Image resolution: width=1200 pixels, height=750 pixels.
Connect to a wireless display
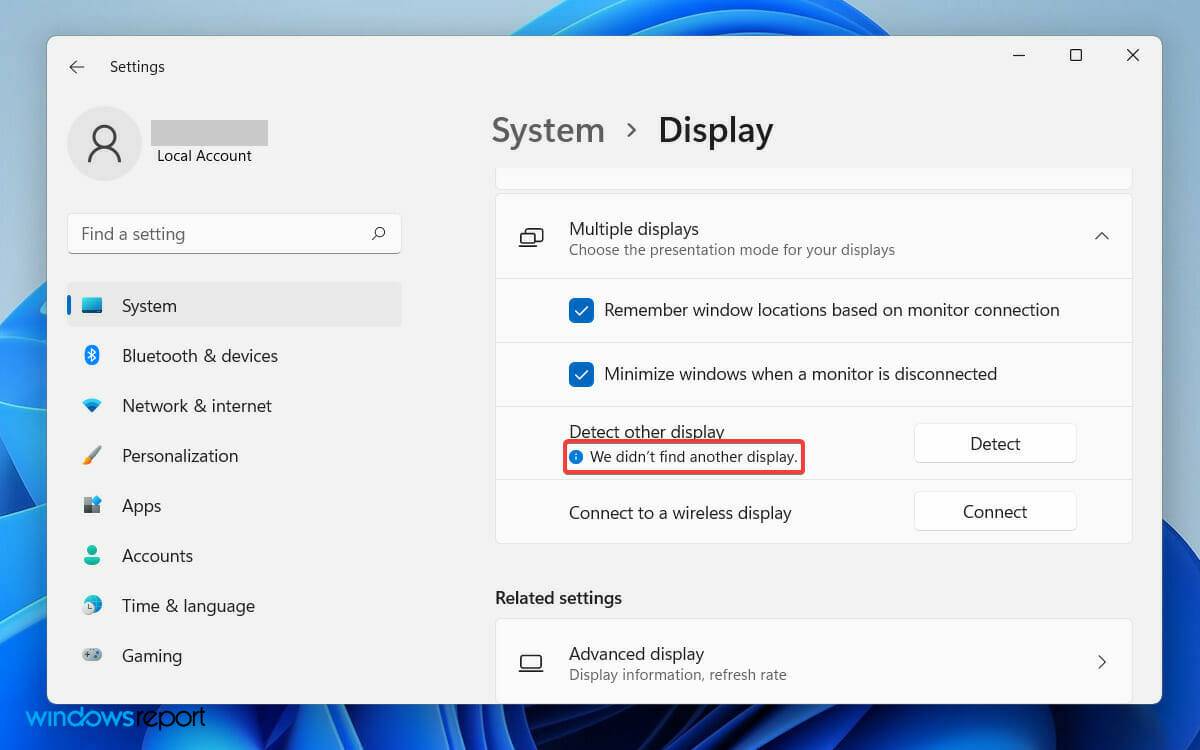pyautogui.click(x=994, y=511)
